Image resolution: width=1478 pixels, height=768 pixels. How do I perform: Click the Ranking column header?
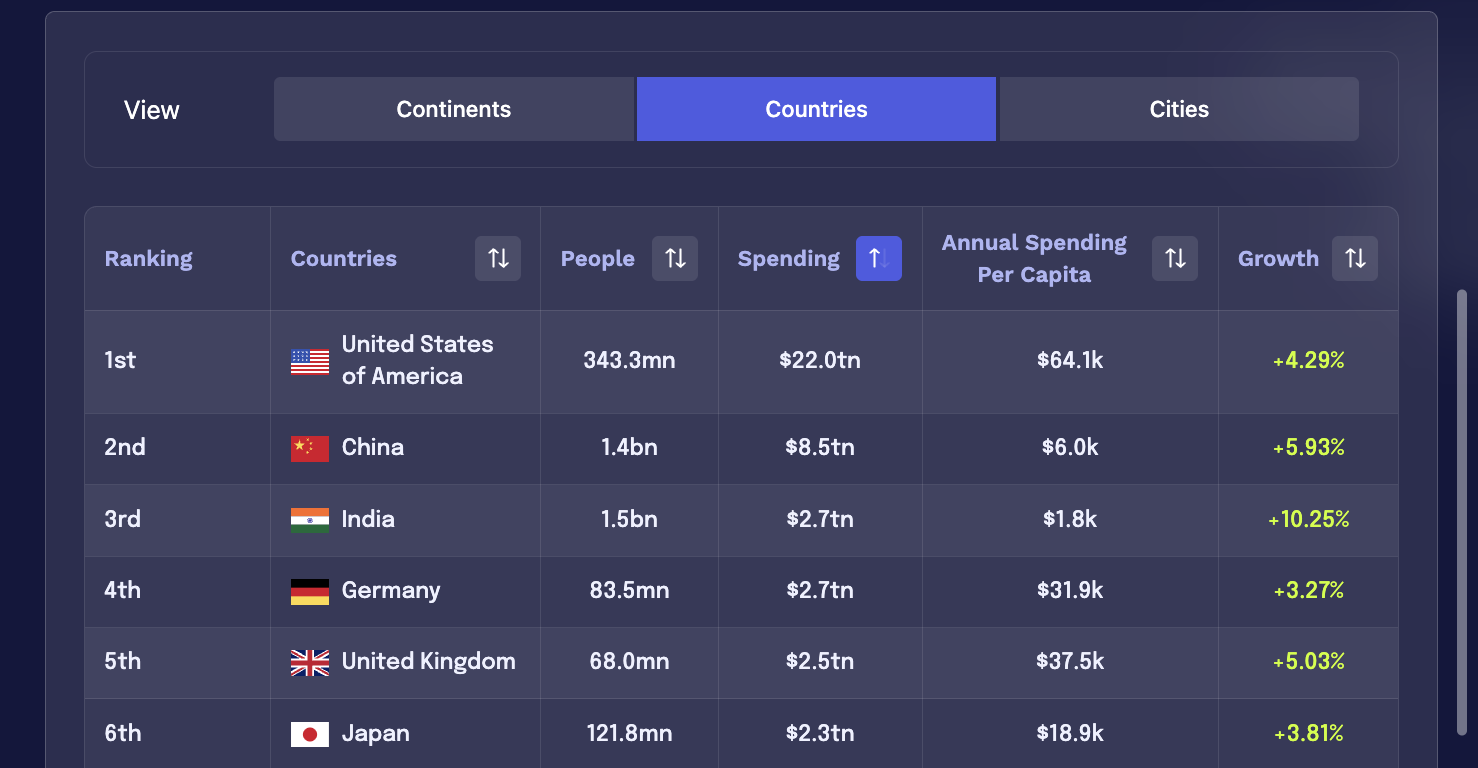148,258
